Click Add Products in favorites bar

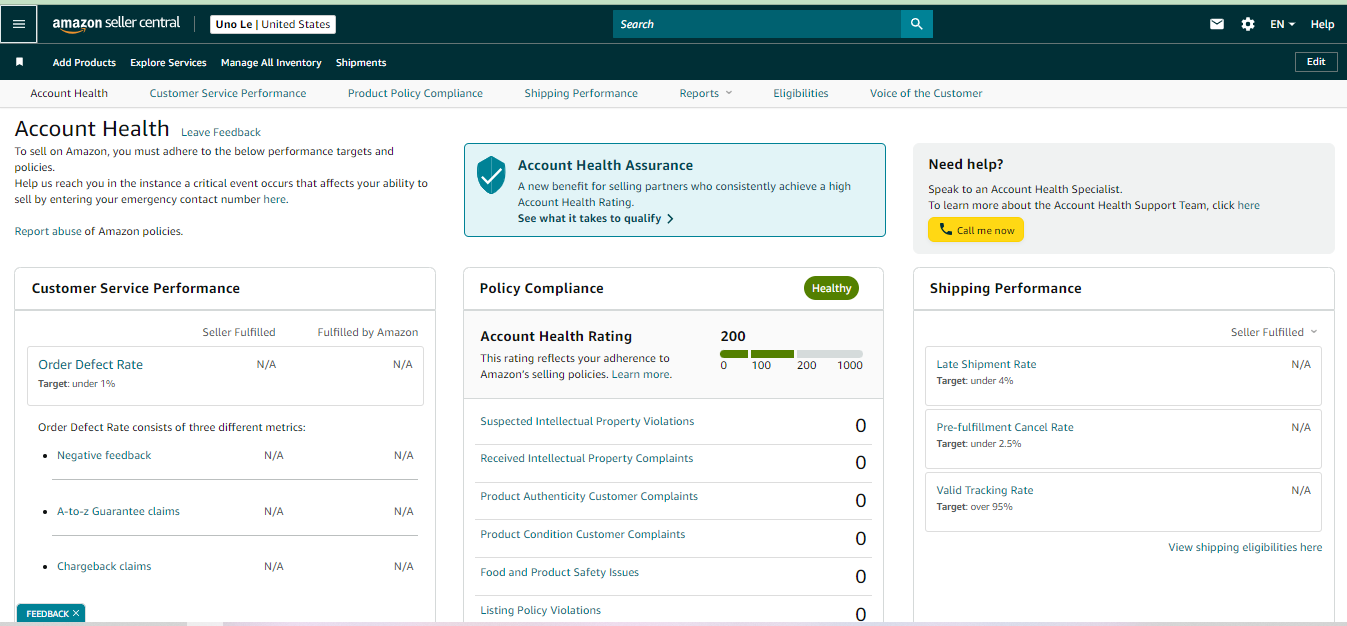(84, 62)
